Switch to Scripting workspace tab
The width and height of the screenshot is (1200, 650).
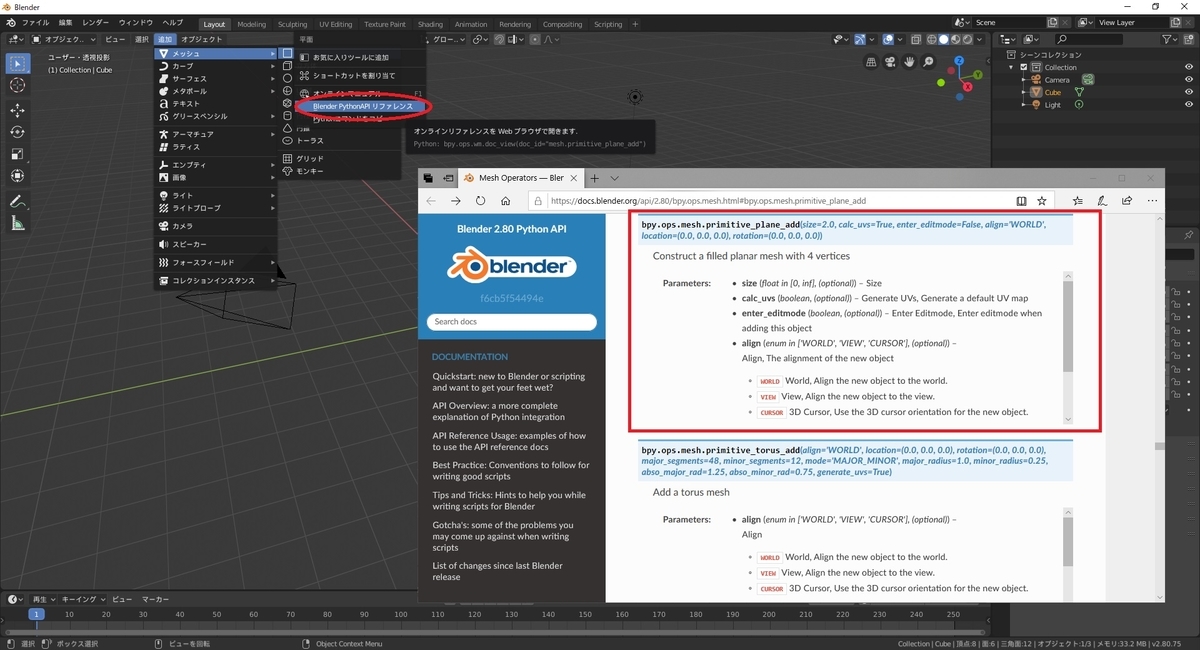tap(608, 24)
